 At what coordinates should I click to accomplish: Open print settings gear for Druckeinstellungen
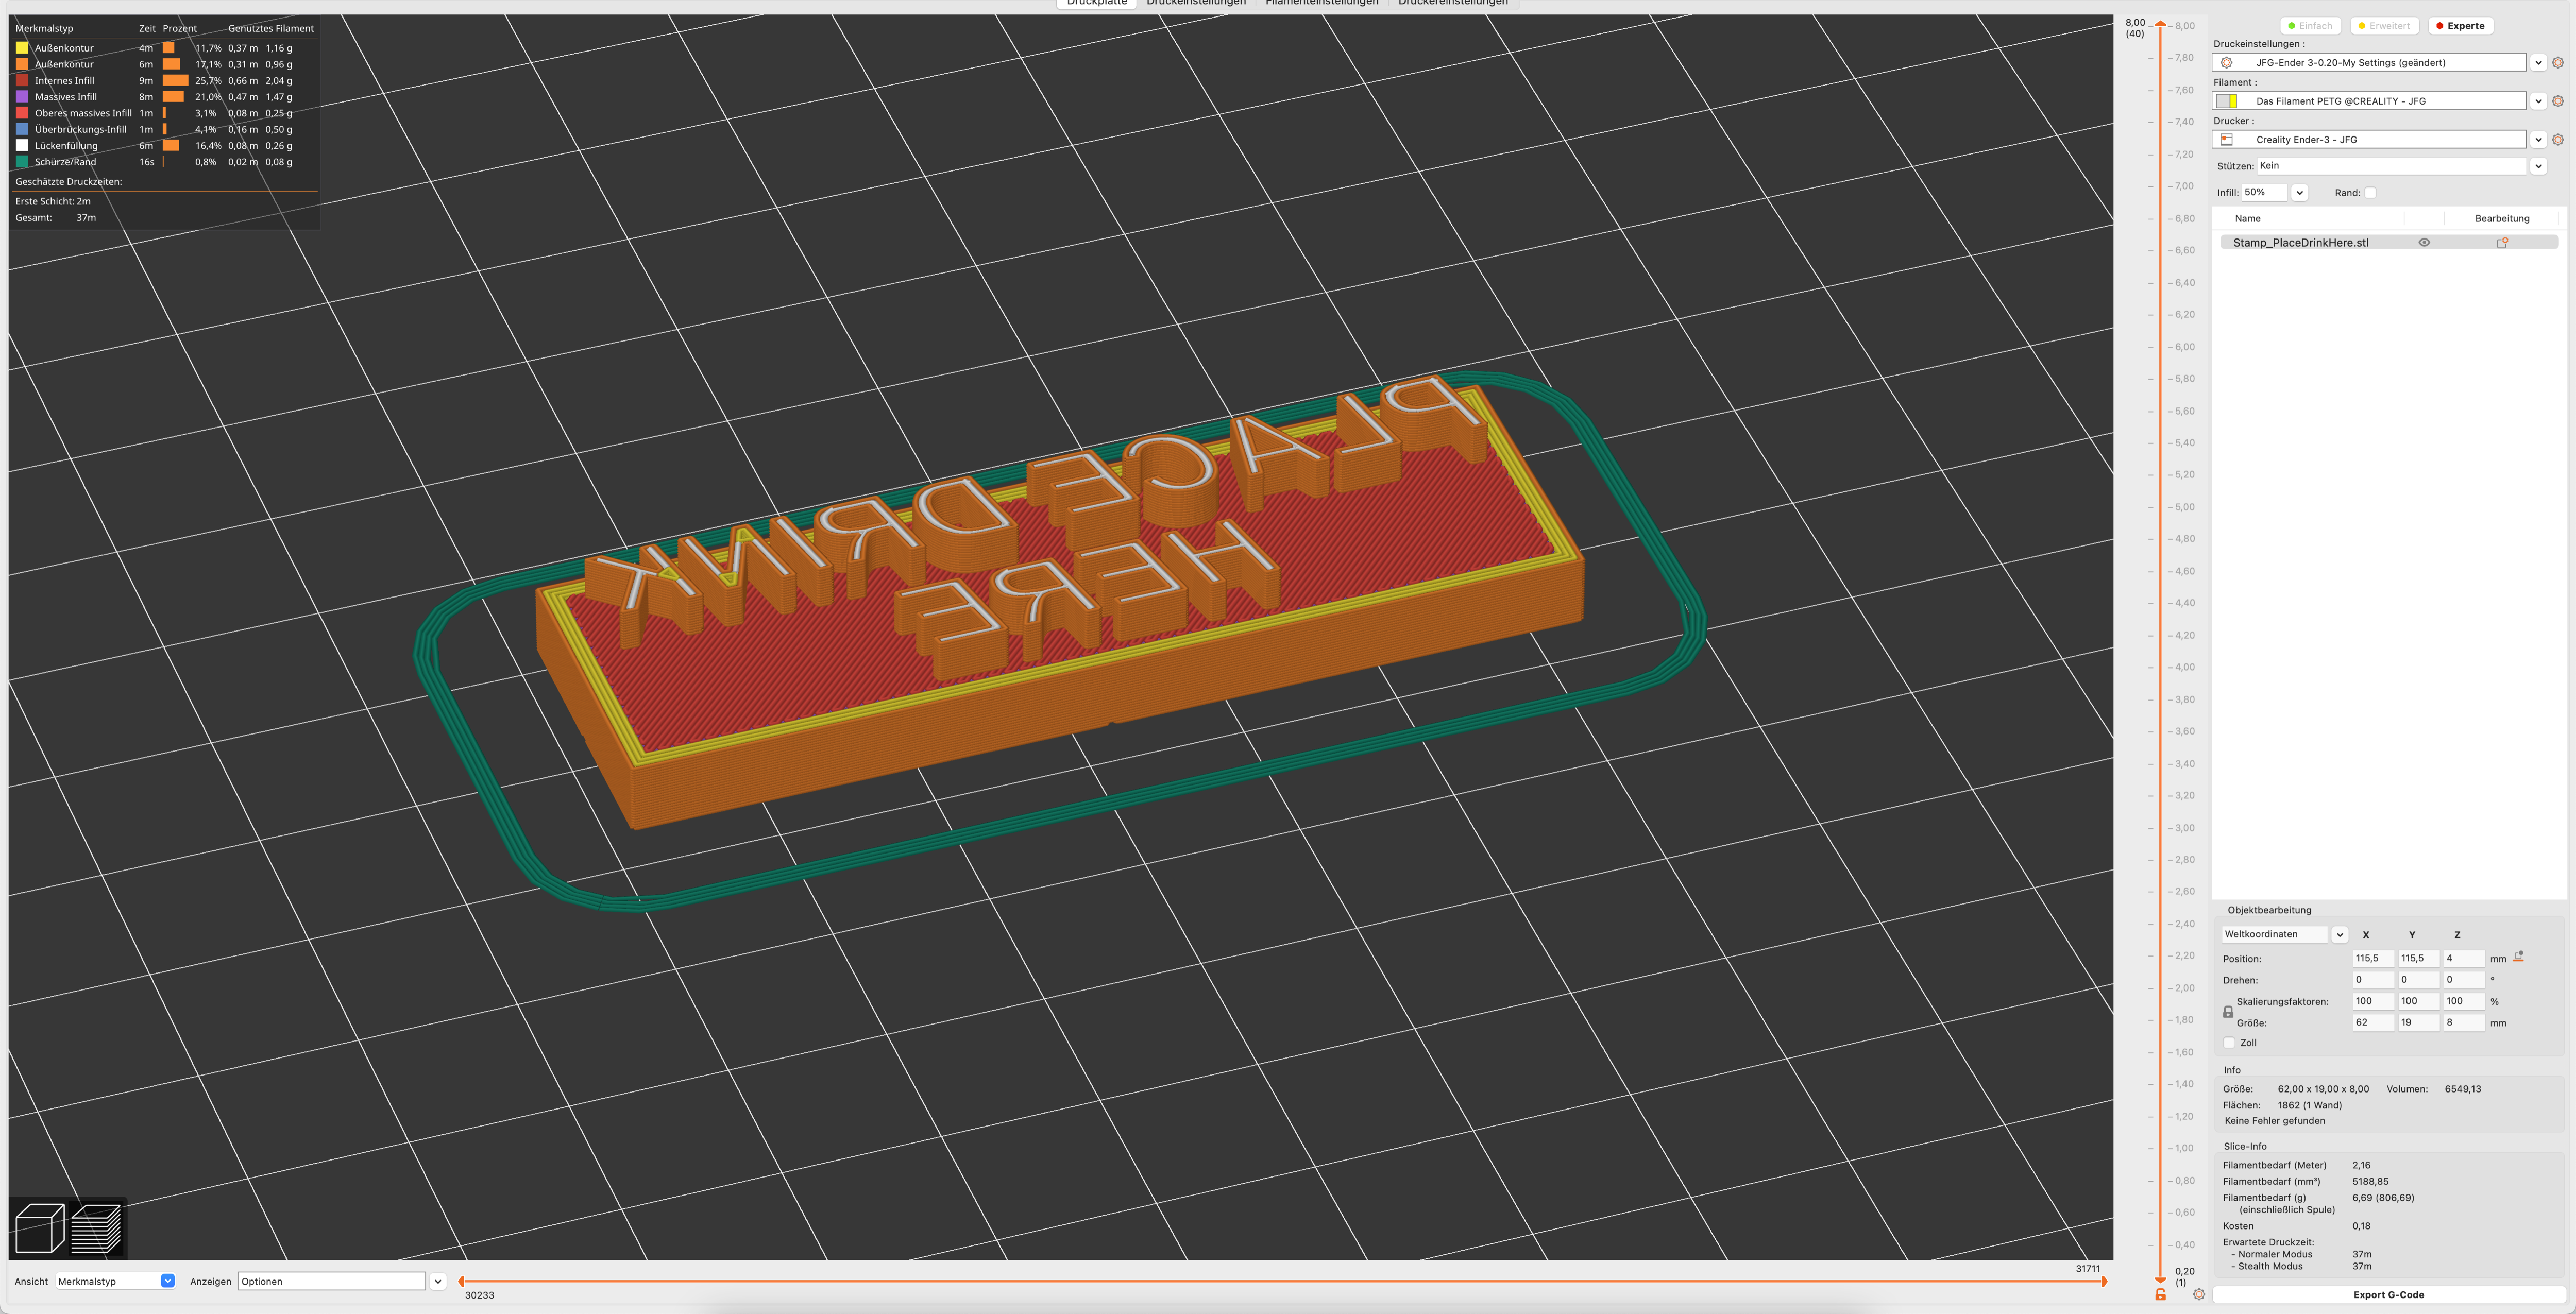tap(2557, 63)
